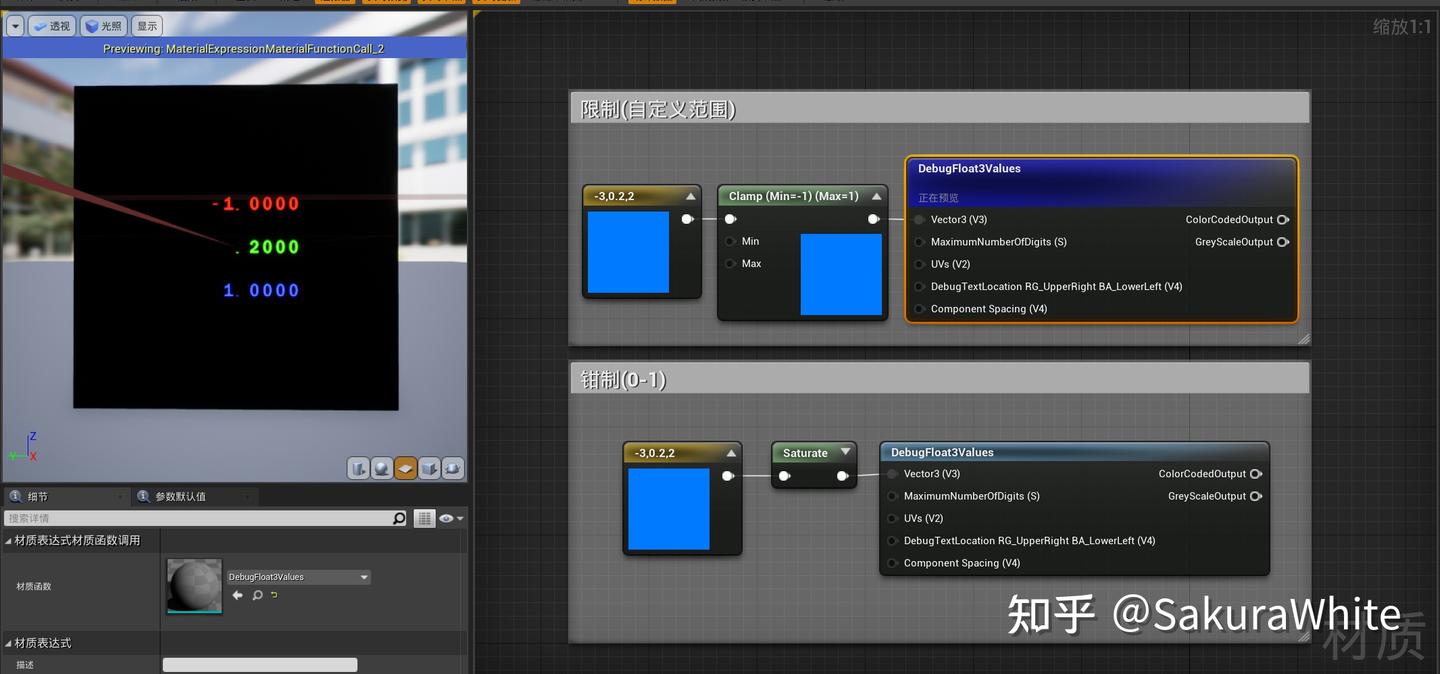Viewport: 1440px width, 674px height.
Task: Click the back arrow icon below the material thumbnail
Action: coord(238,595)
